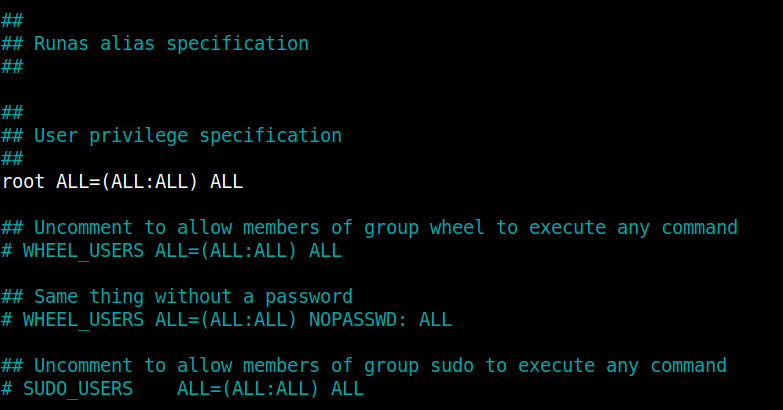Click the final "ALL" after NOPASSWD:
This screenshot has width=783, height=410.
coord(435,319)
